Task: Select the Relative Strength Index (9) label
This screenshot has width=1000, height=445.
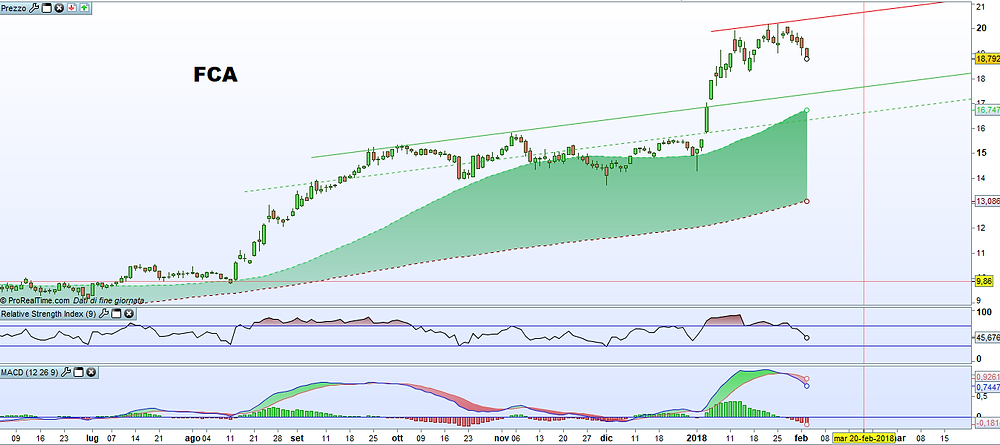Action: coord(50,314)
